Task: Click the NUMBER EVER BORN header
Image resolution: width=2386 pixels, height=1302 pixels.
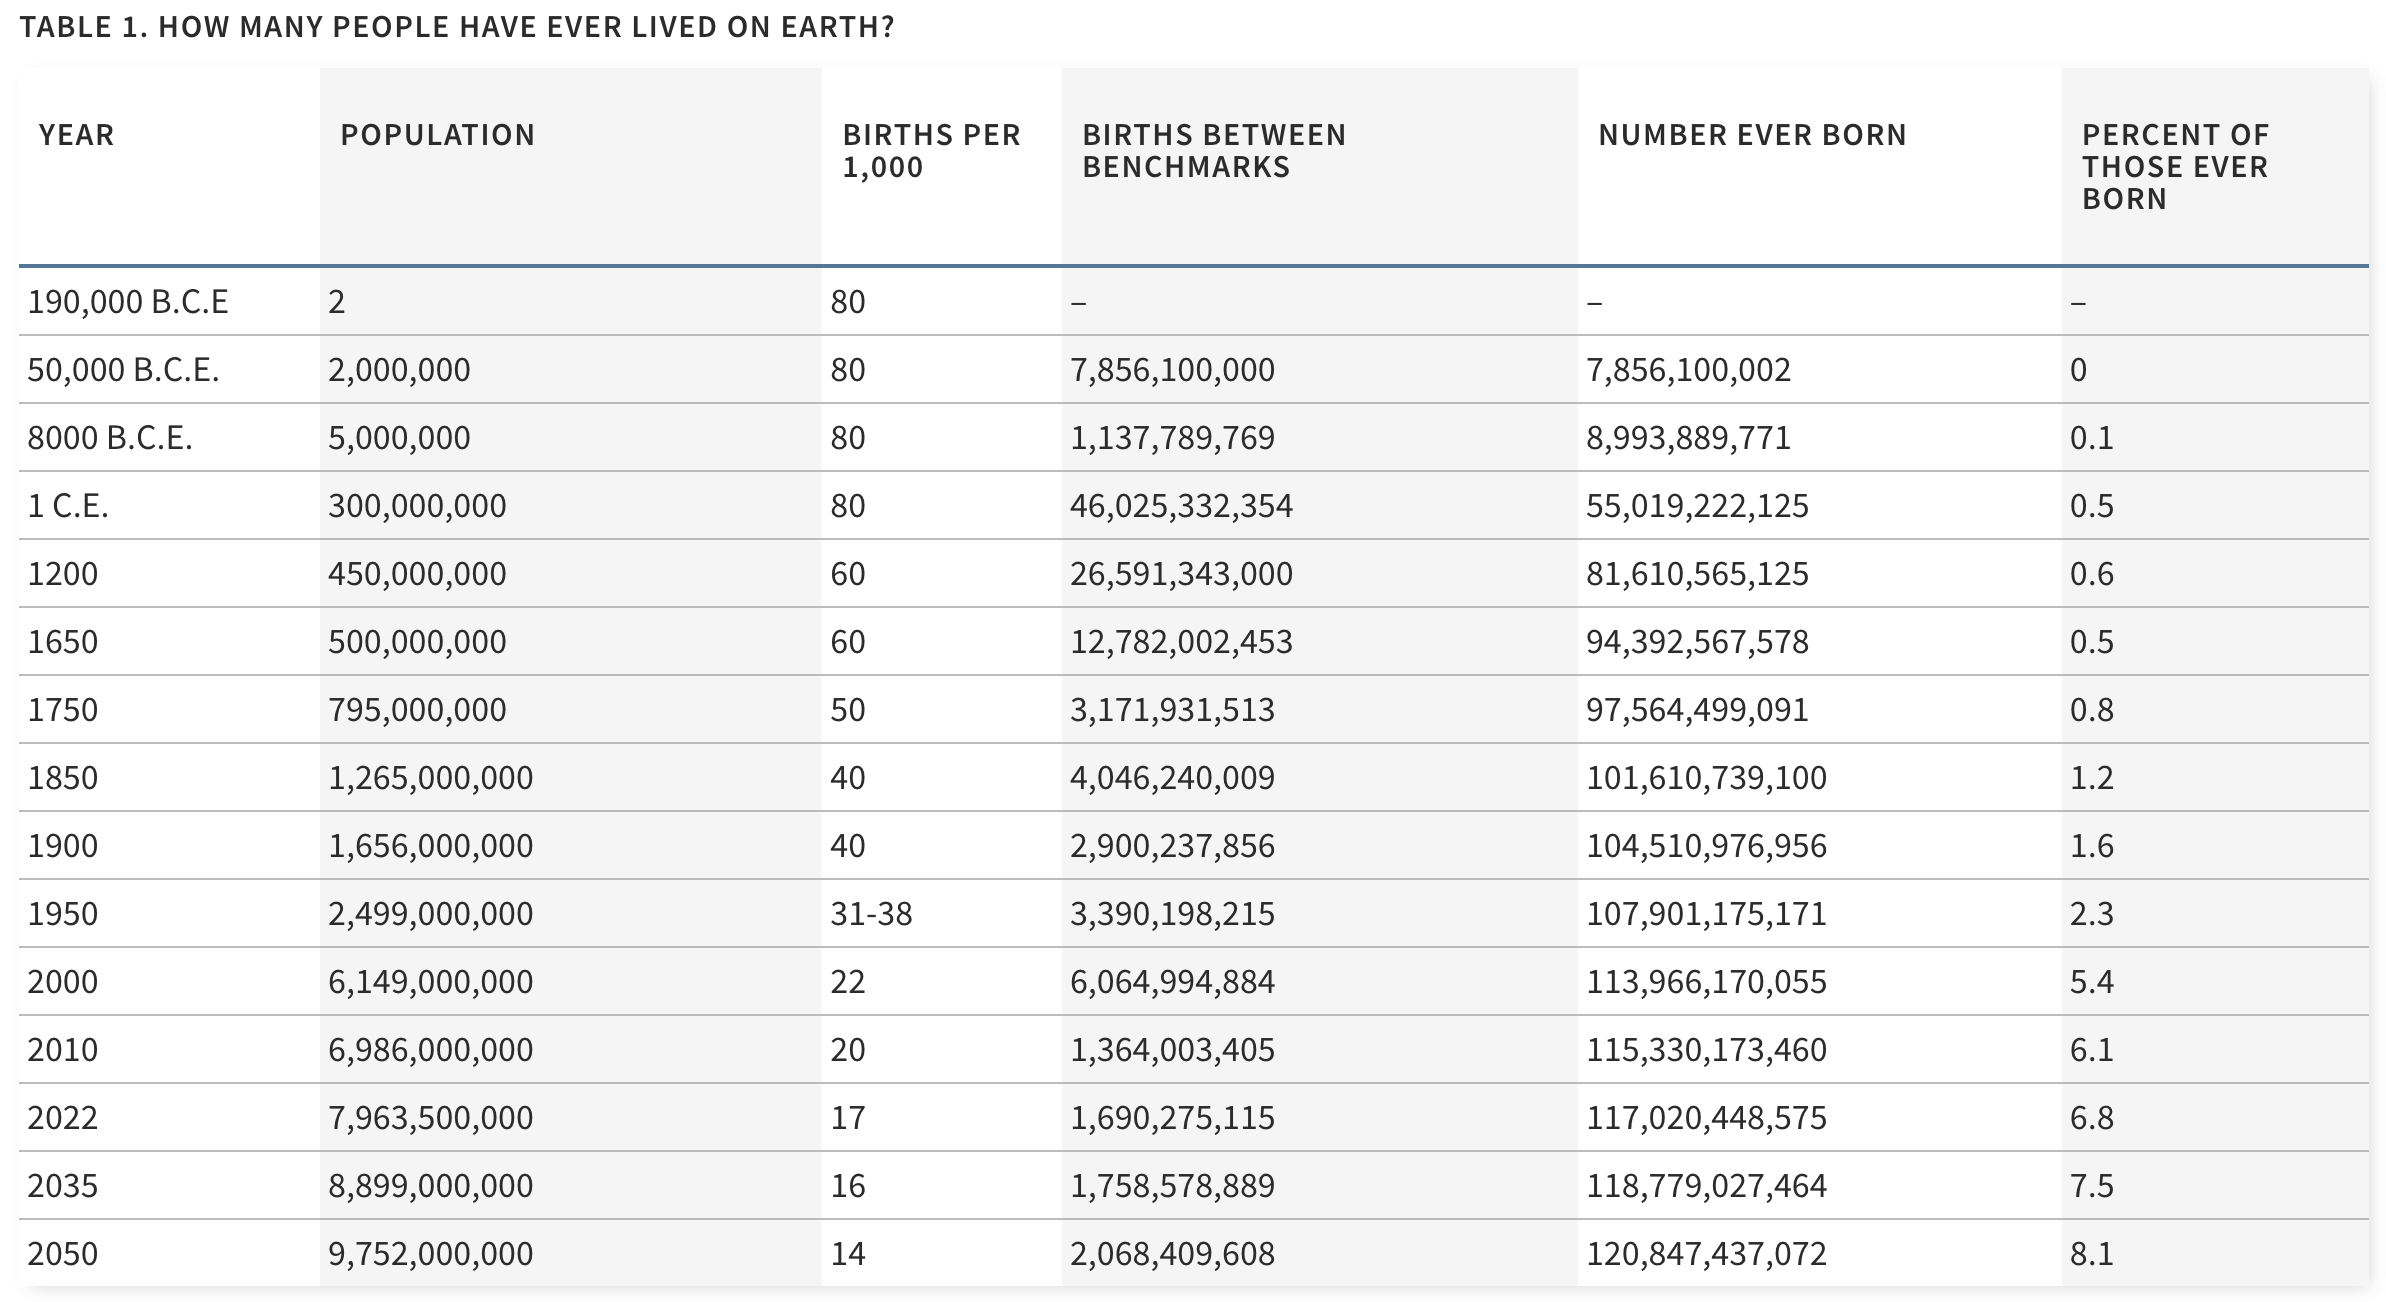Action: tap(1752, 135)
